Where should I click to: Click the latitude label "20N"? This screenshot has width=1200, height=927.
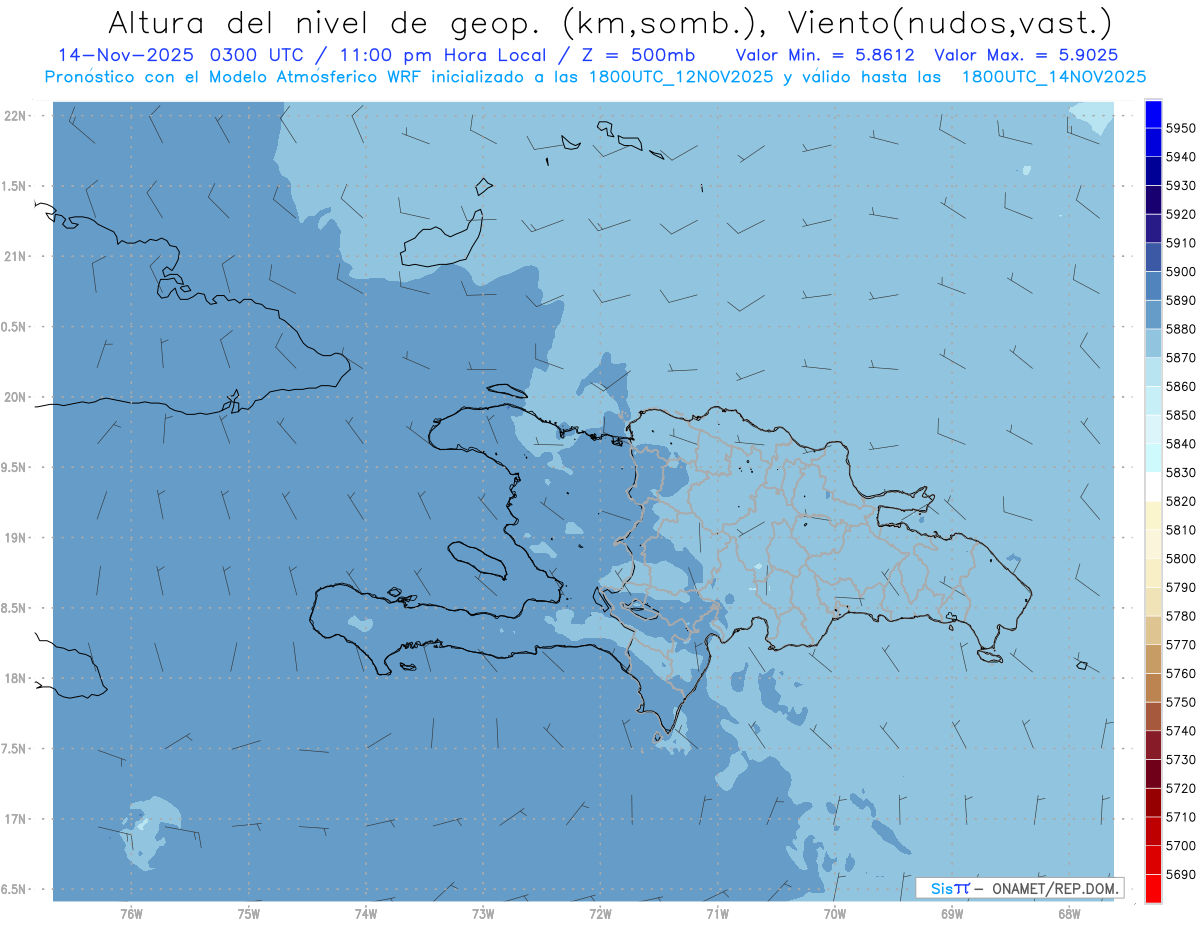click(16, 397)
